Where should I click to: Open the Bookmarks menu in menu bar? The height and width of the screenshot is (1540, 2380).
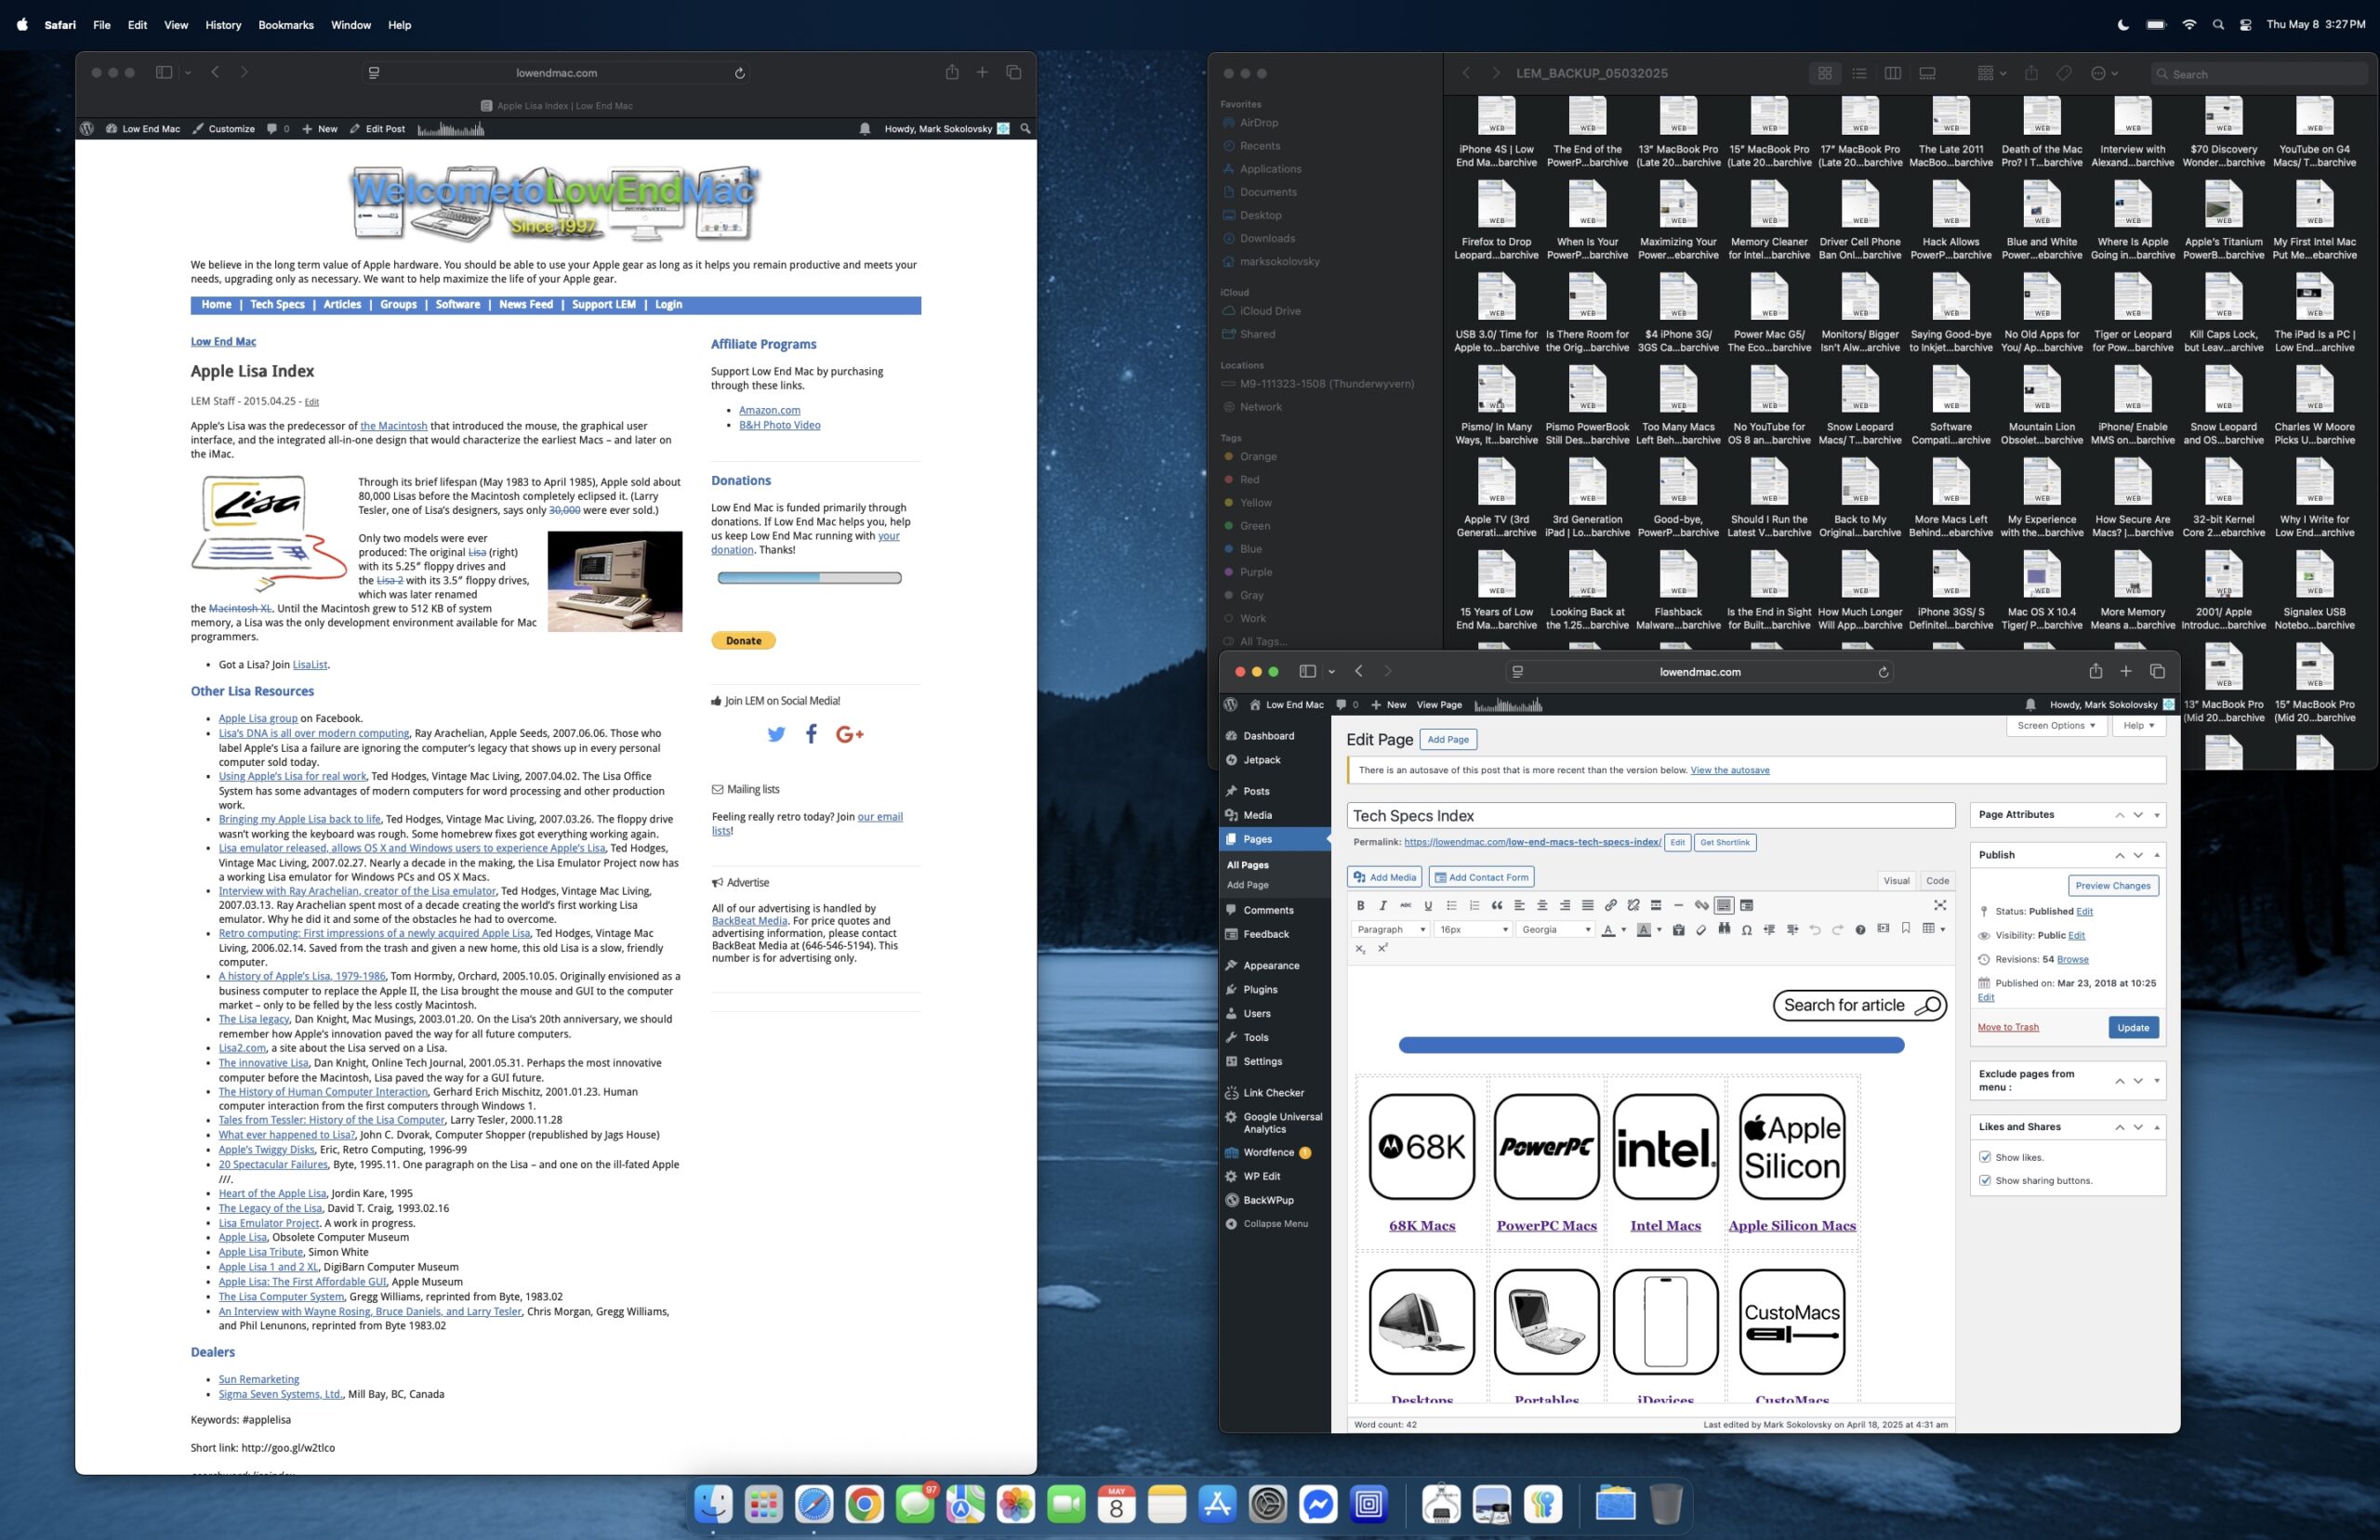click(x=286, y=25)
